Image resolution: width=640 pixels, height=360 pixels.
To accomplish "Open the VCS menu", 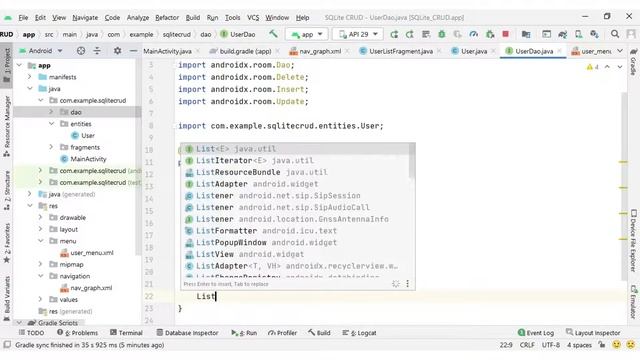I will 253,18.
